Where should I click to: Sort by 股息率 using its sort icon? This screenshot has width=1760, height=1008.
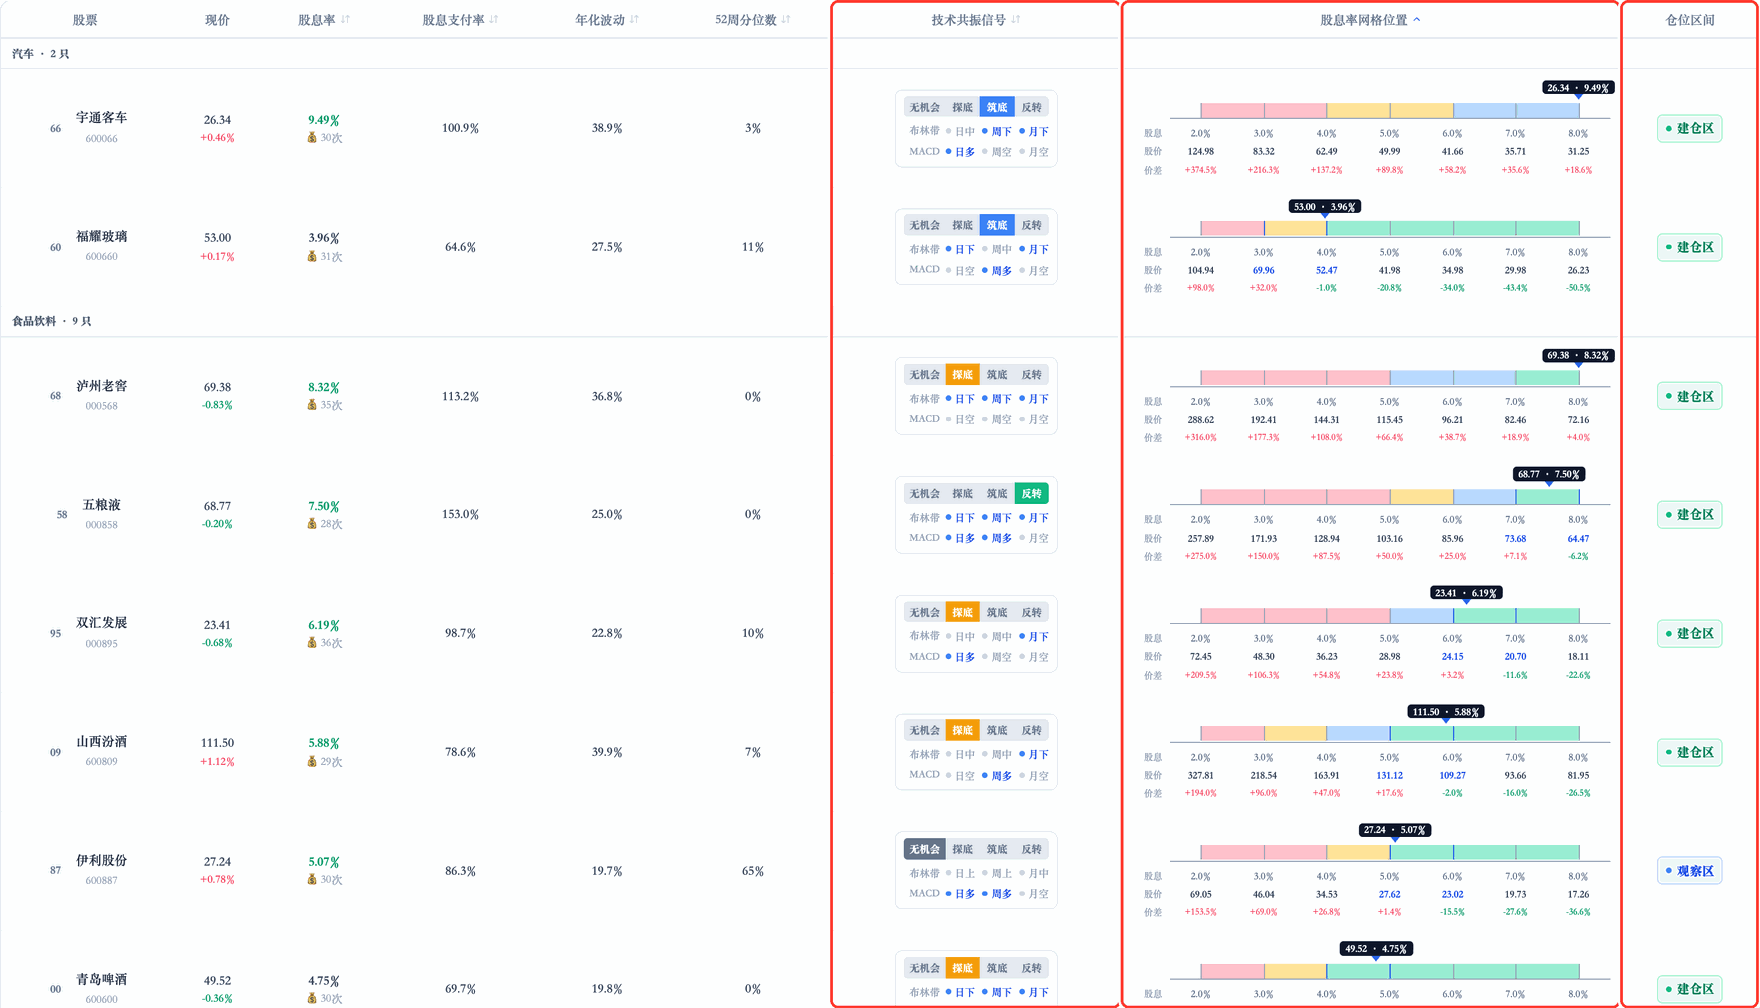346,20
